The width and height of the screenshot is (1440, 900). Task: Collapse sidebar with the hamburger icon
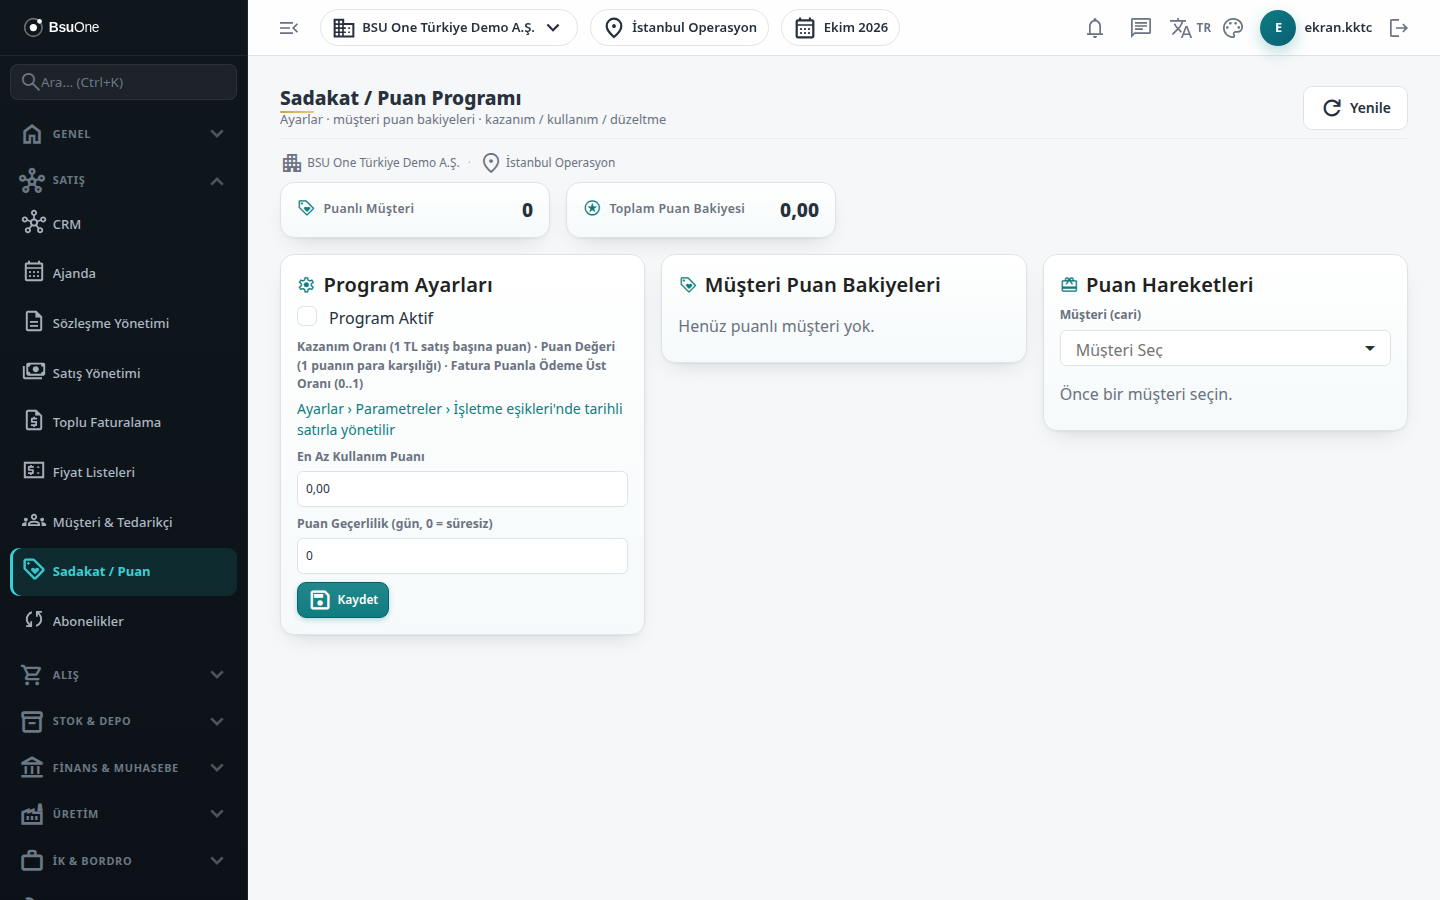(x=289, y=28)
